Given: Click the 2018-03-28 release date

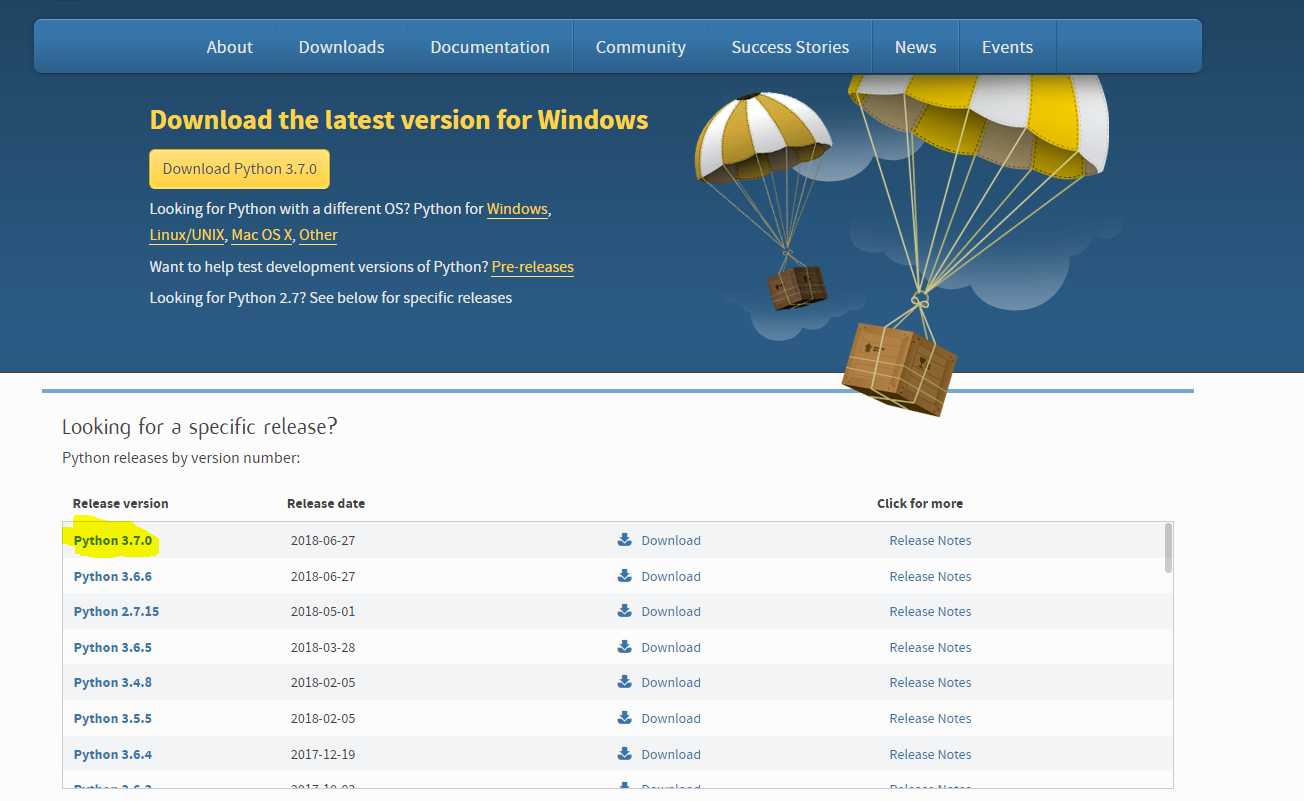Looking at the screenshot, I should 323,647.
